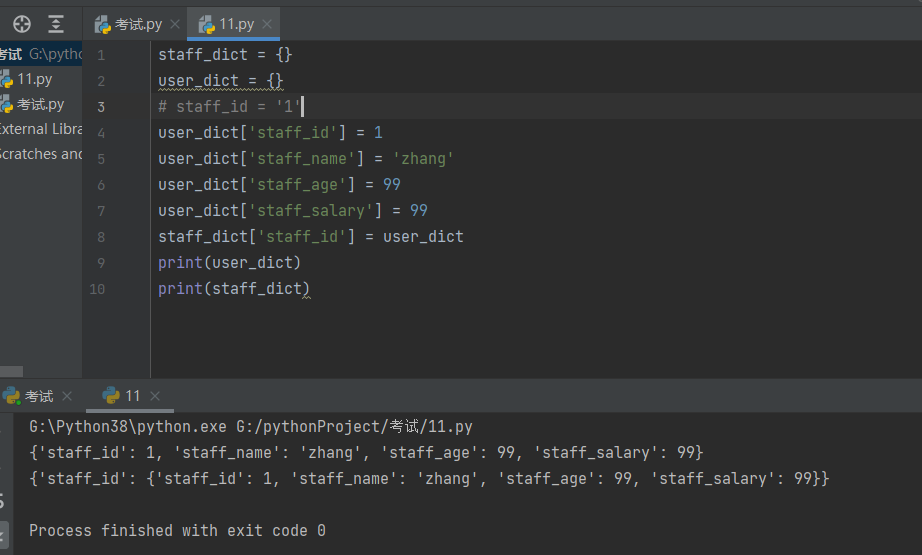Click 'staff_dict['staff_id'] = user_dict' line
This screenshot has height=555, width=922.
click(310, 236)
